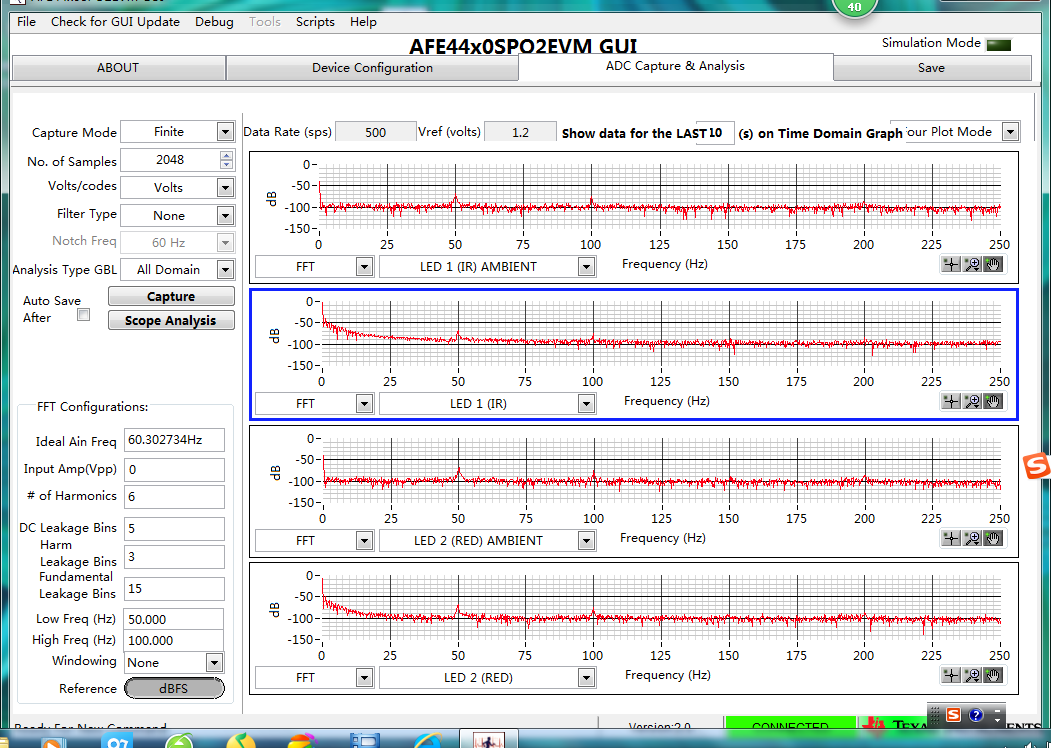Select zoom magnifier tool on LED 1 (IR) graph
Screen dimensions: 1051x748
click(972, 401)
